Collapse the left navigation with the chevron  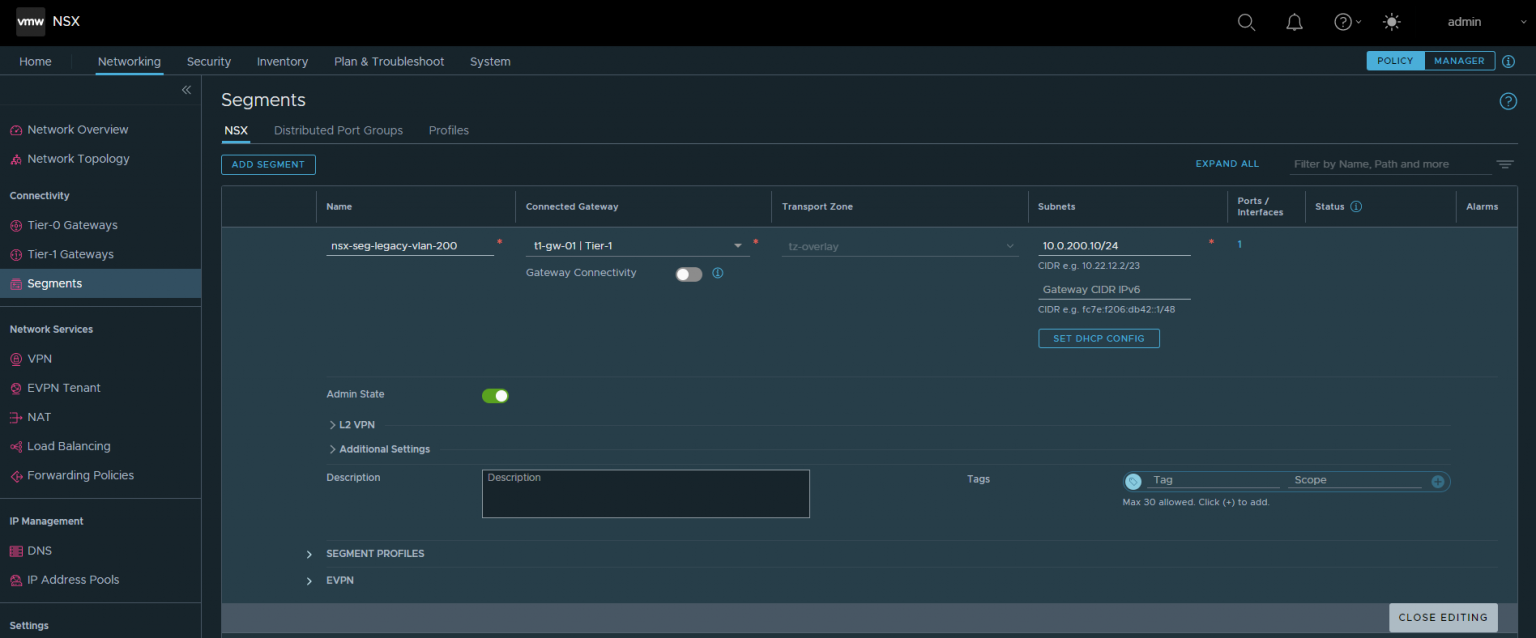(186, 89)
